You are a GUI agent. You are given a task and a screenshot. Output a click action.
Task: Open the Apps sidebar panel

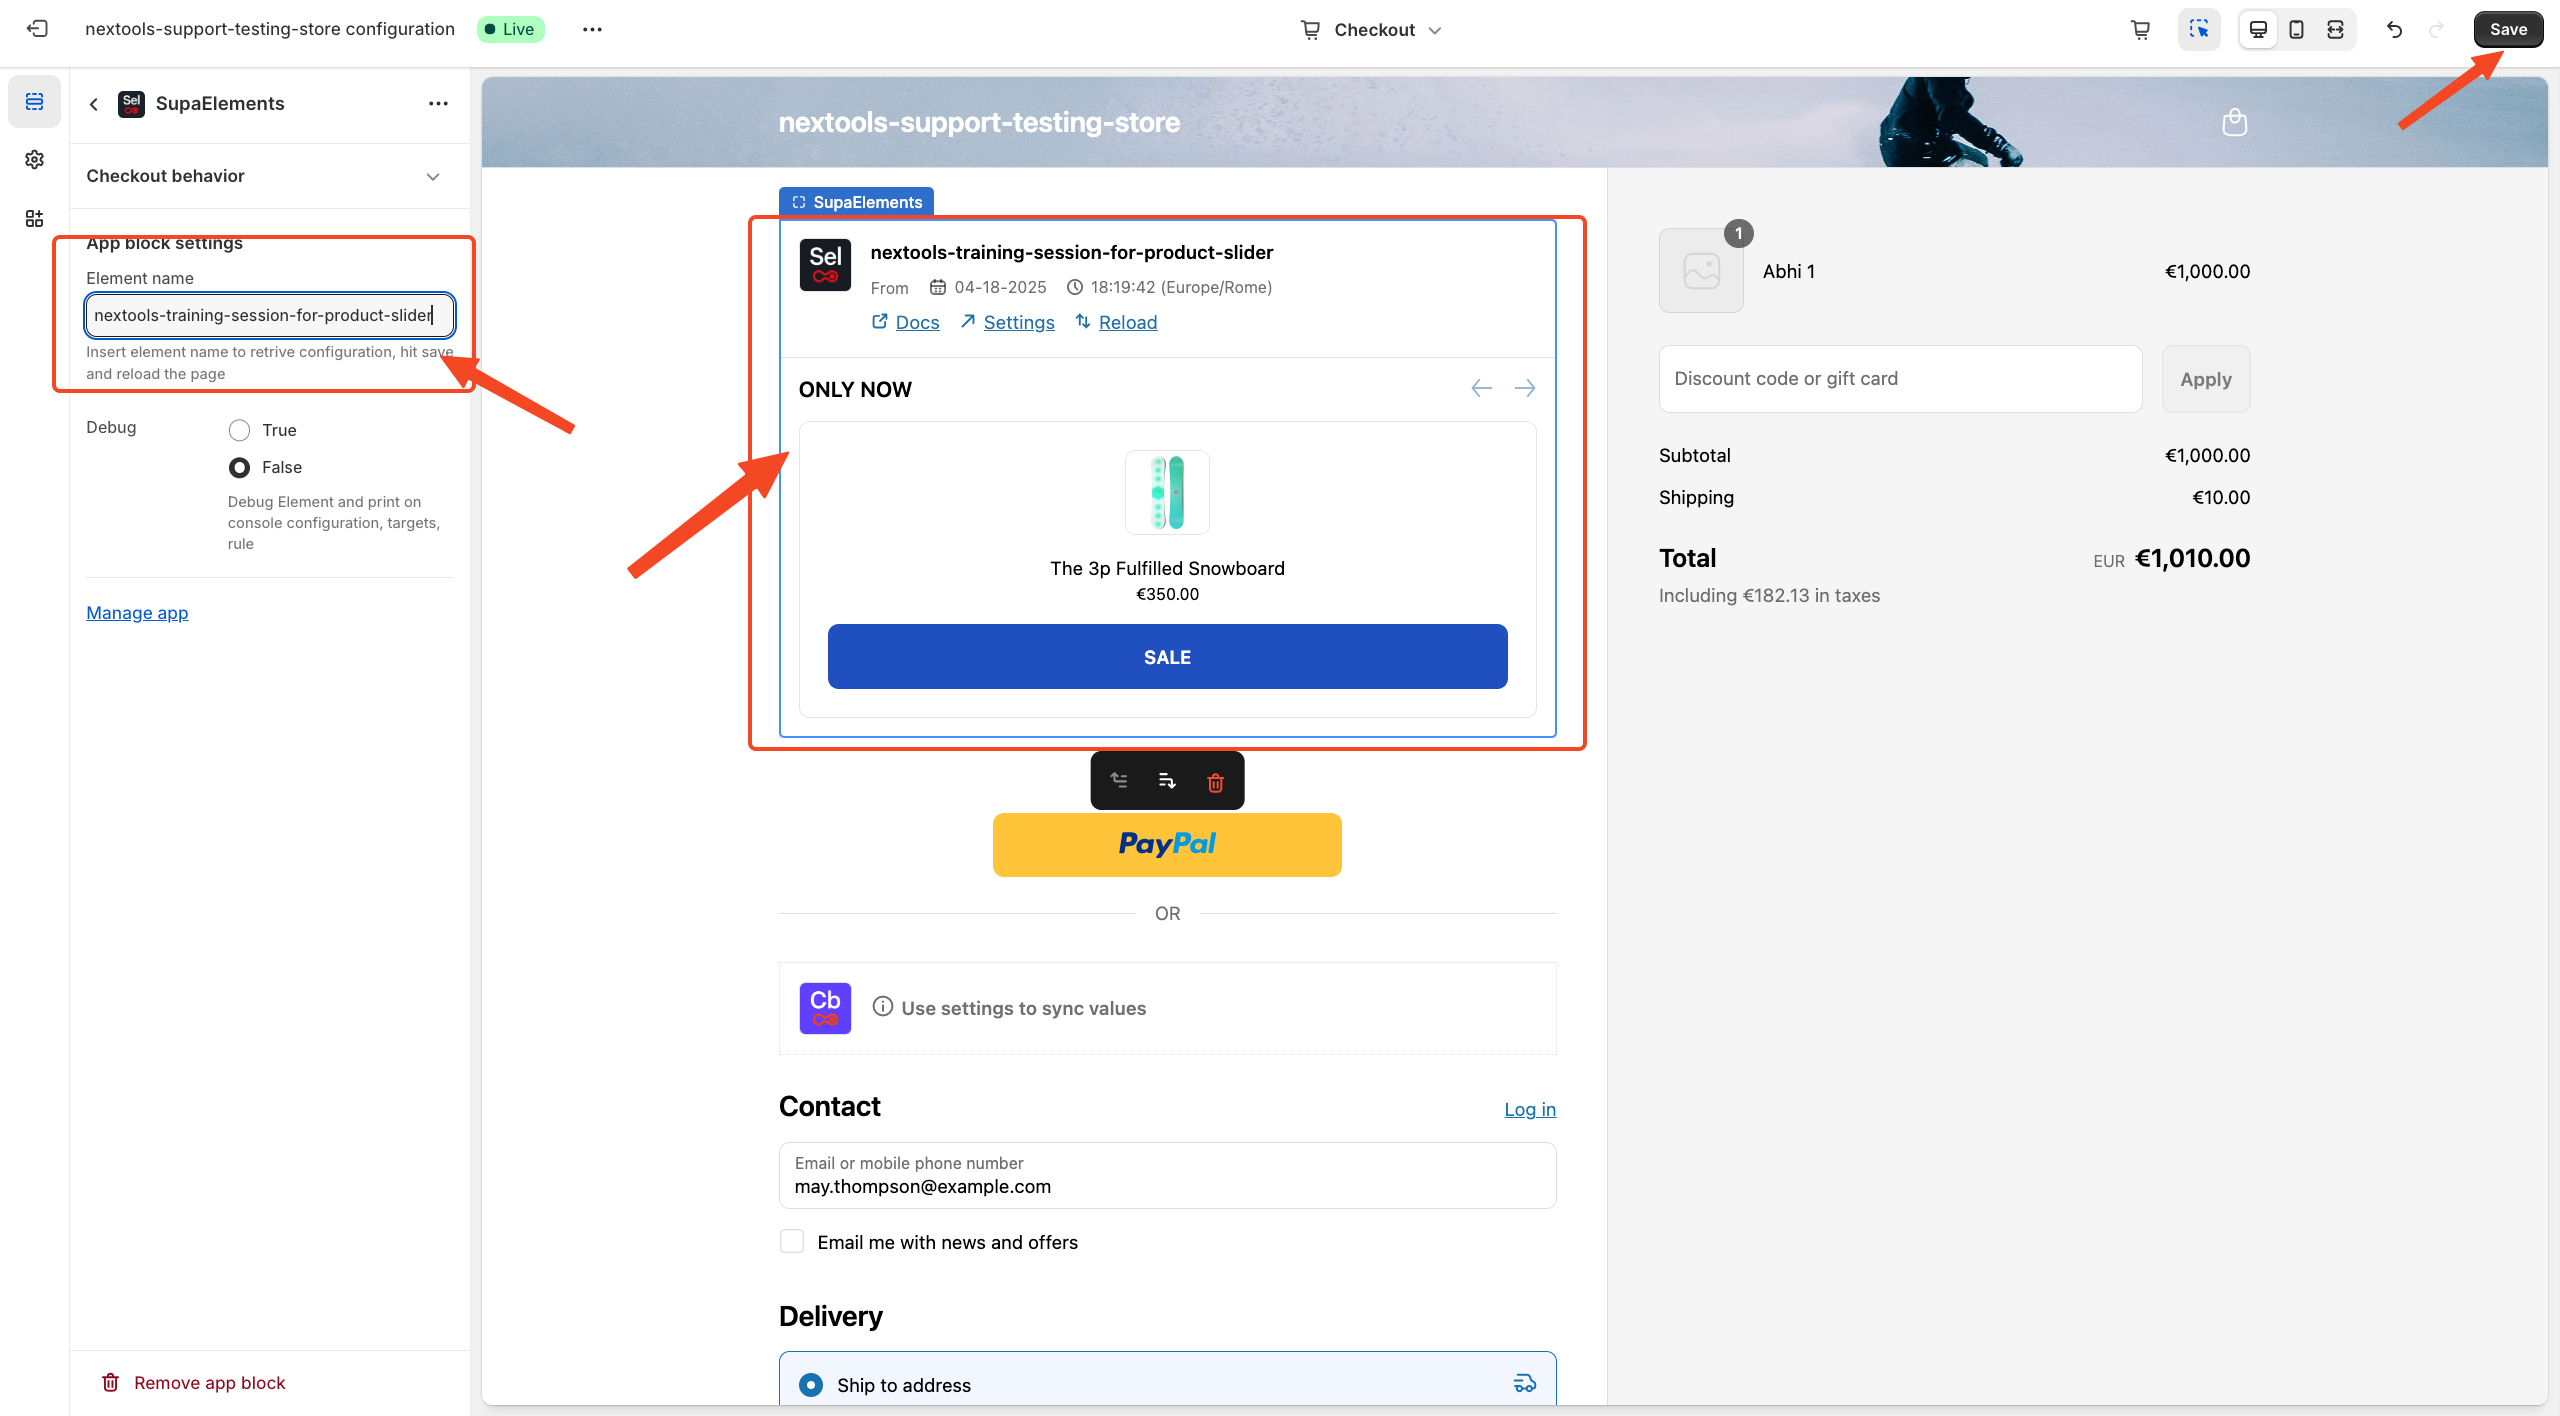(35, 219)
